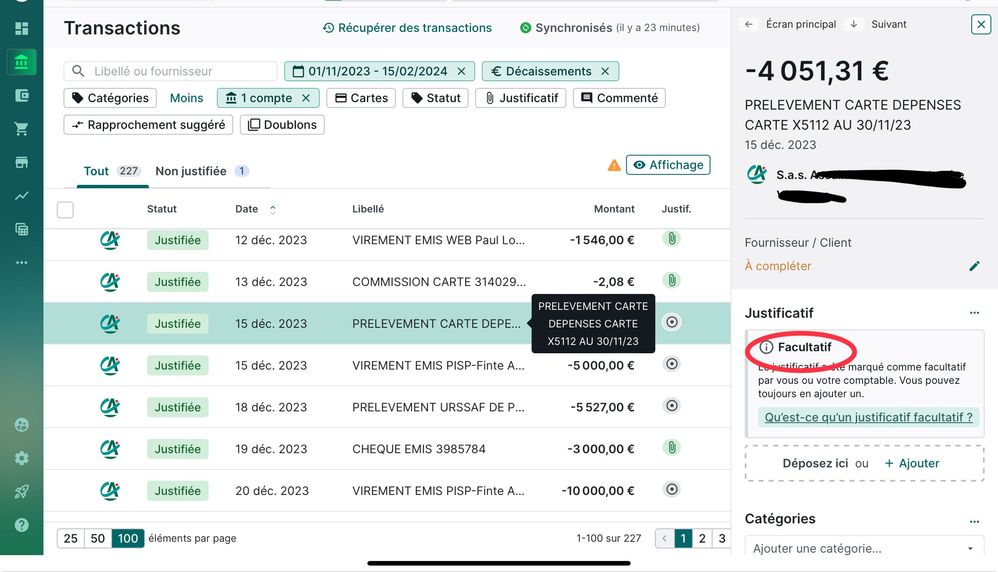Remove the Décaissements filter chip
The image size is (998, 572).
pyautogui.click(x=605, y=71)
